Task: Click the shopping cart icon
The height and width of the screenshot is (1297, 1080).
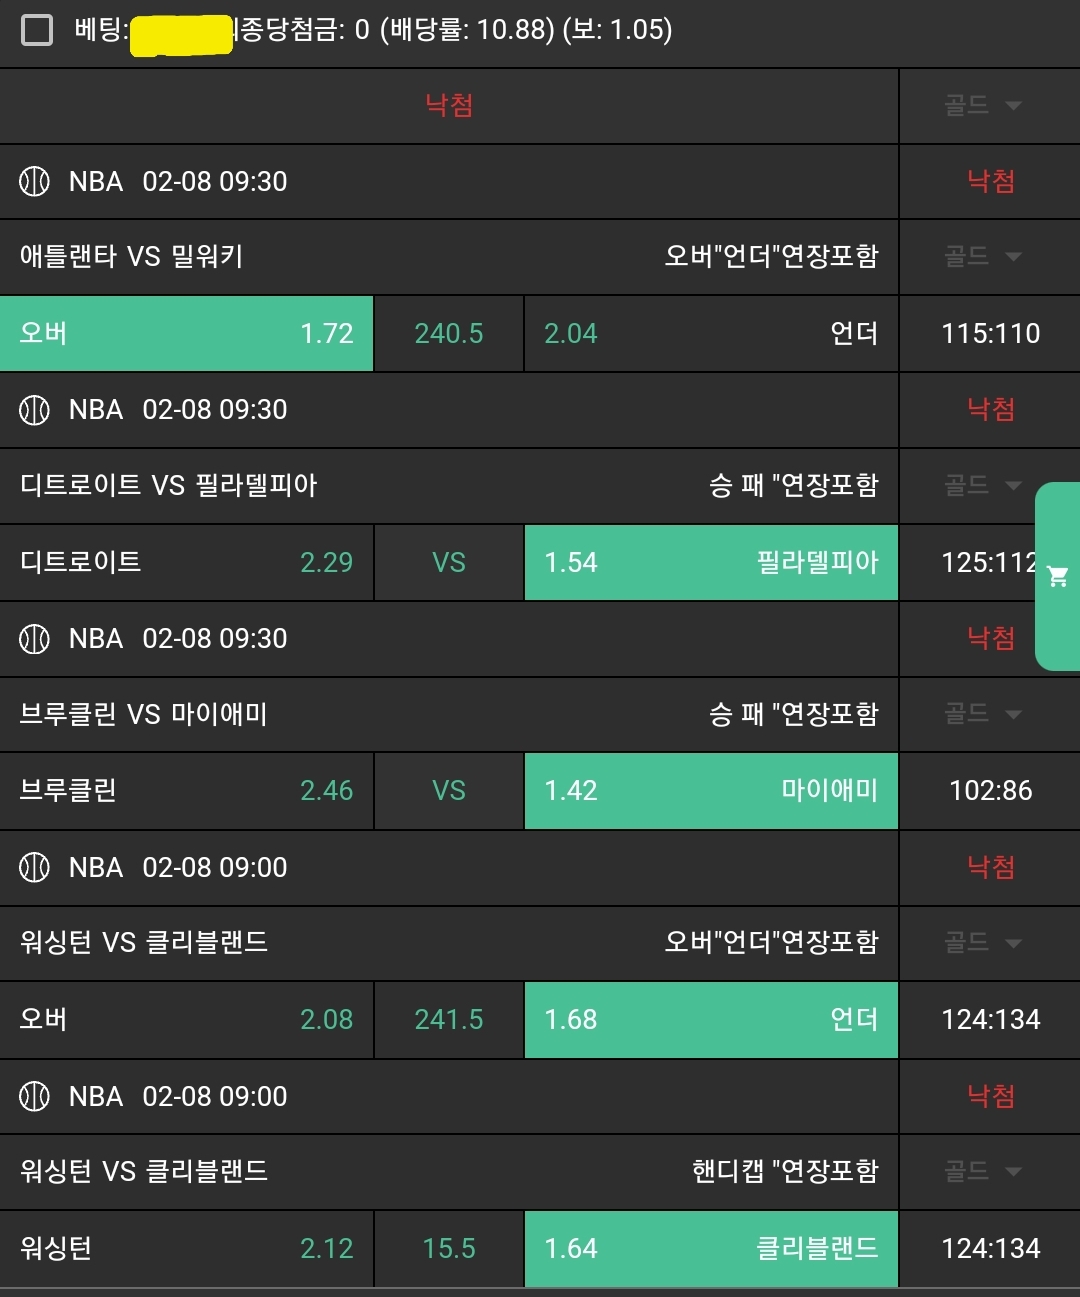Action: [x=1057, y=576]
